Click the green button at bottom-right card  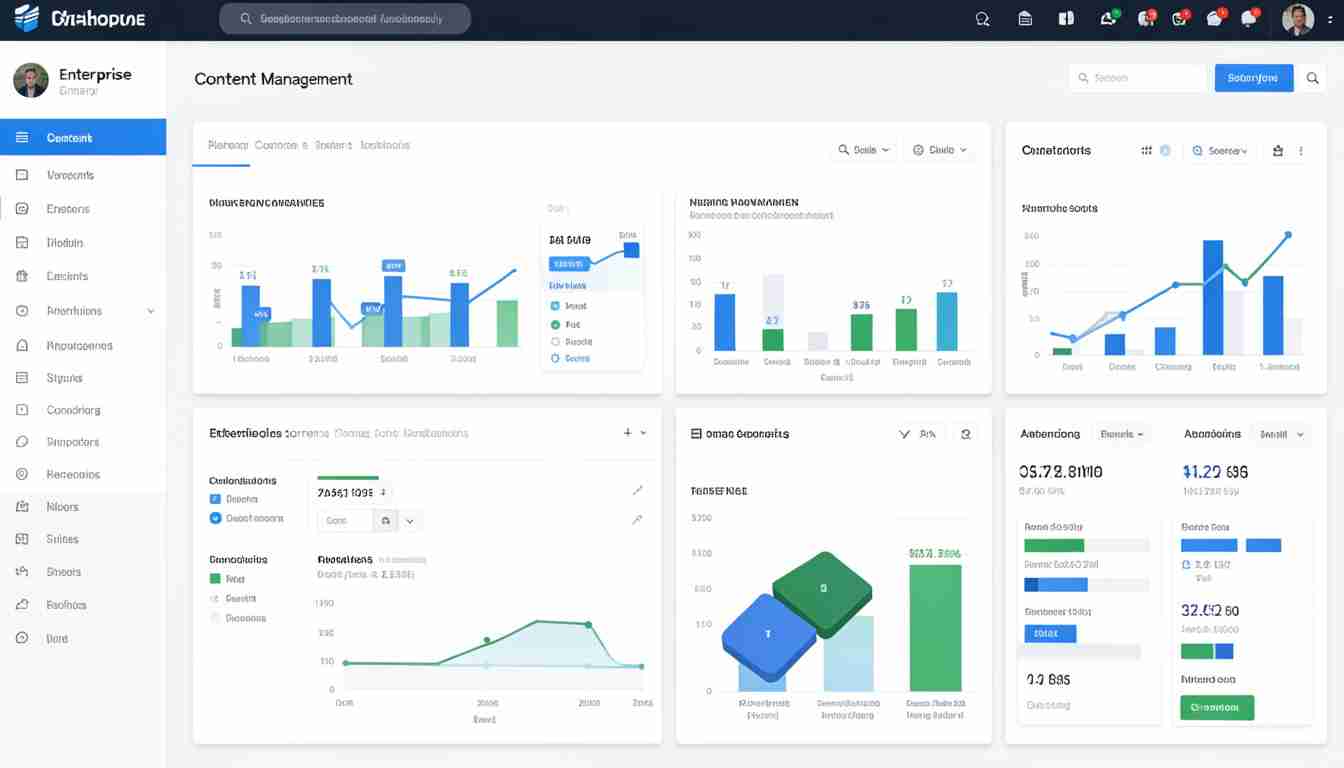pos(1216,707)
